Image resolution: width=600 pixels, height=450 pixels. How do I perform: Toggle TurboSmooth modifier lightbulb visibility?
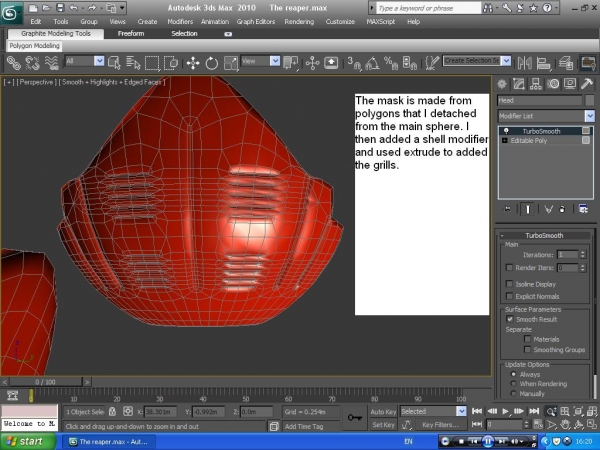pyautogui.click(x=506, y=131)
